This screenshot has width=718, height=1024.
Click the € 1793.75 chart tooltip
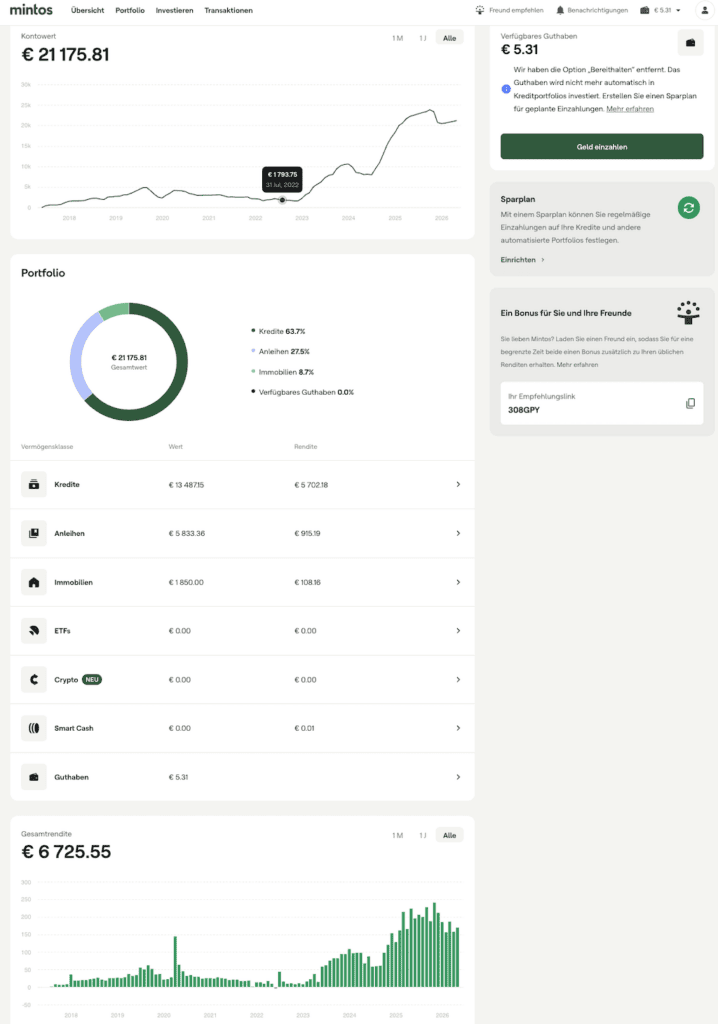point(282,180)
